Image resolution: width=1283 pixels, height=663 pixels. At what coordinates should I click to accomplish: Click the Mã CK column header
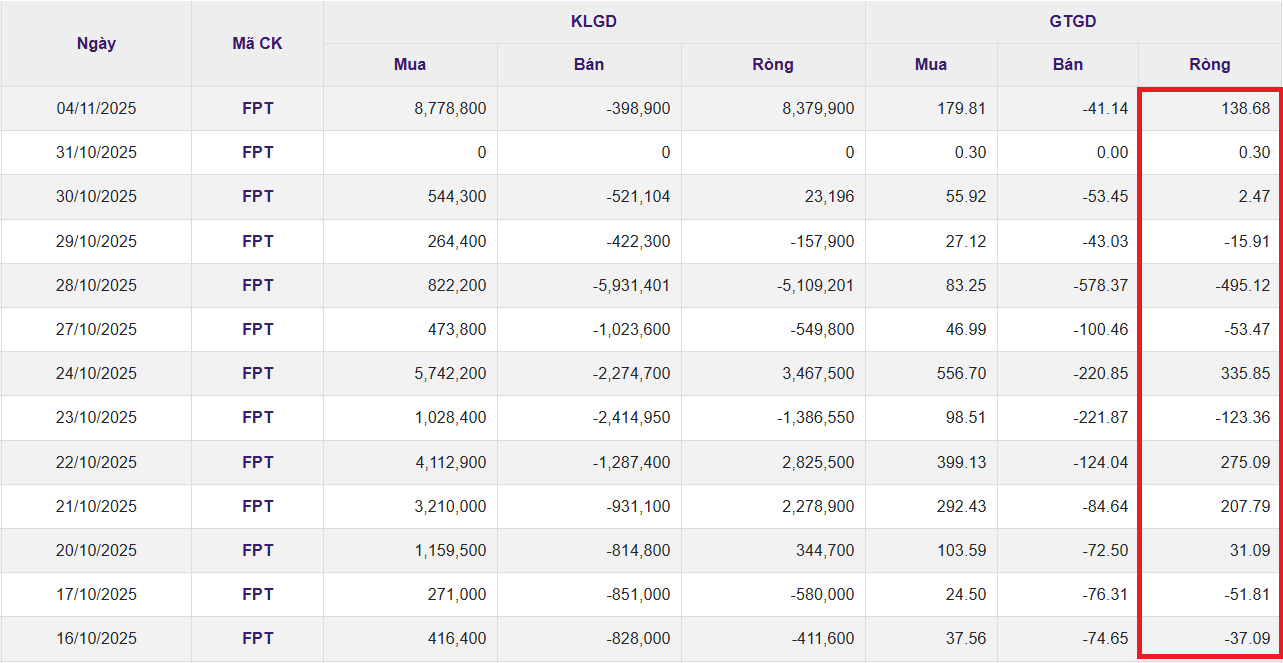click(257, 43)
